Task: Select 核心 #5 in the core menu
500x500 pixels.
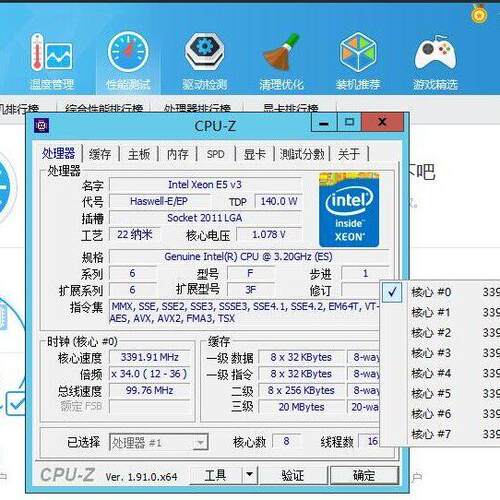Action: pos(440,394)
